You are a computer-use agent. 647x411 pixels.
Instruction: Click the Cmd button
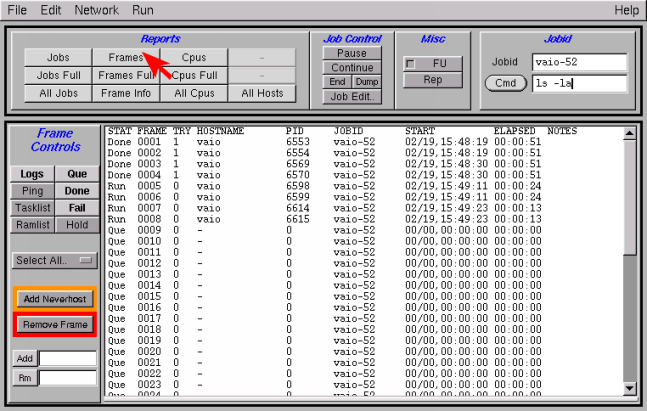[505, 83]
